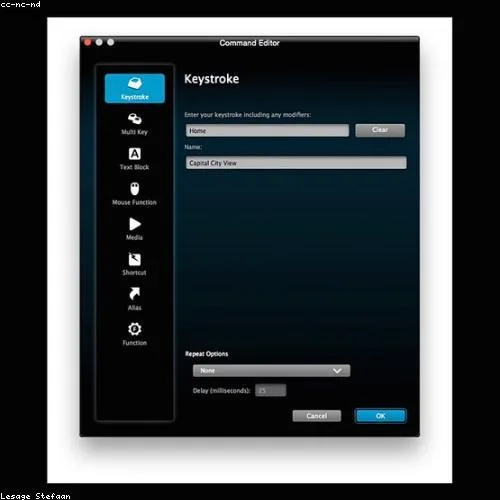500x500 pixels.
Task: Open the Function gear icon
Action: click(135, 329)
